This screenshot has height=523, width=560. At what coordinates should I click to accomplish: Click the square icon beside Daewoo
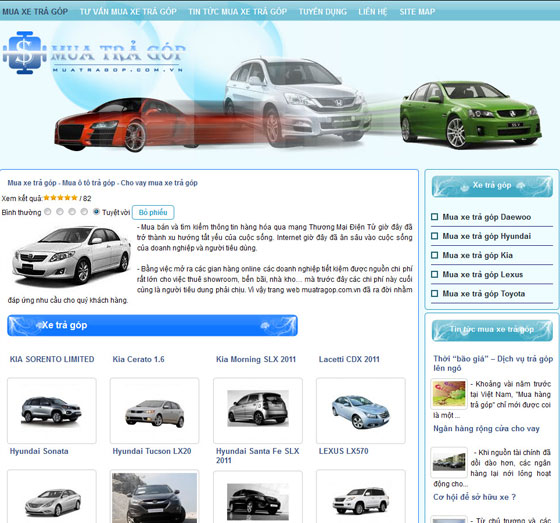click(435, 217)
